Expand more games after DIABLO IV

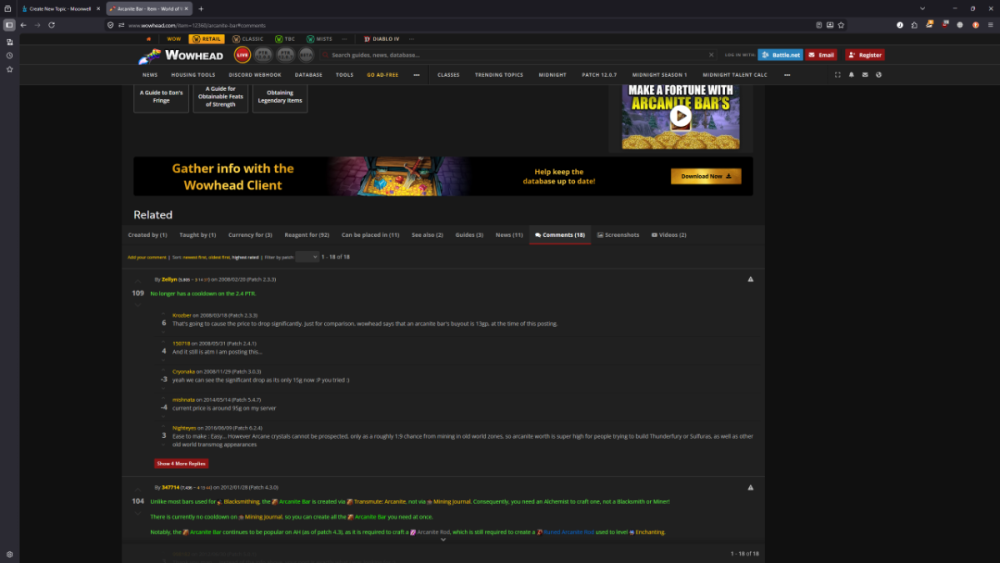pyautogui.click(x=411, y=39)
